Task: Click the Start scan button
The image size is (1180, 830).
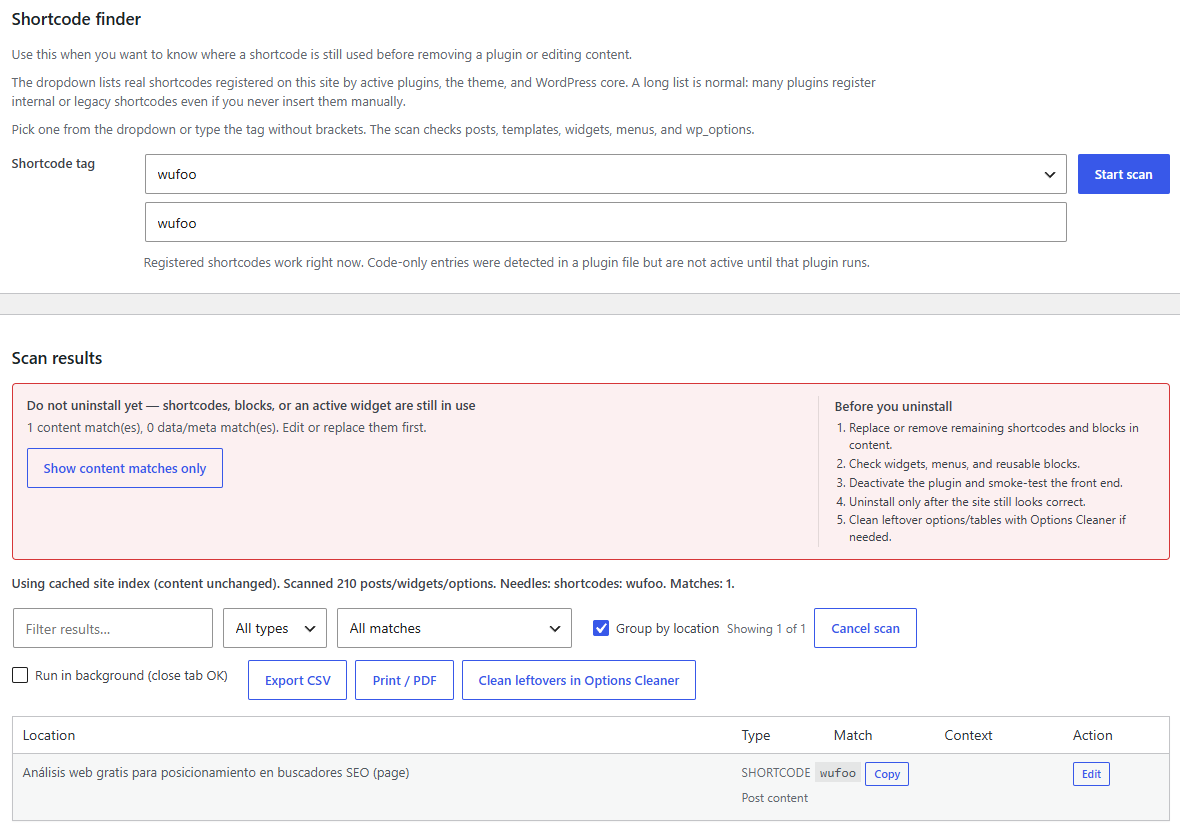Action: (x=1123, y=174)
